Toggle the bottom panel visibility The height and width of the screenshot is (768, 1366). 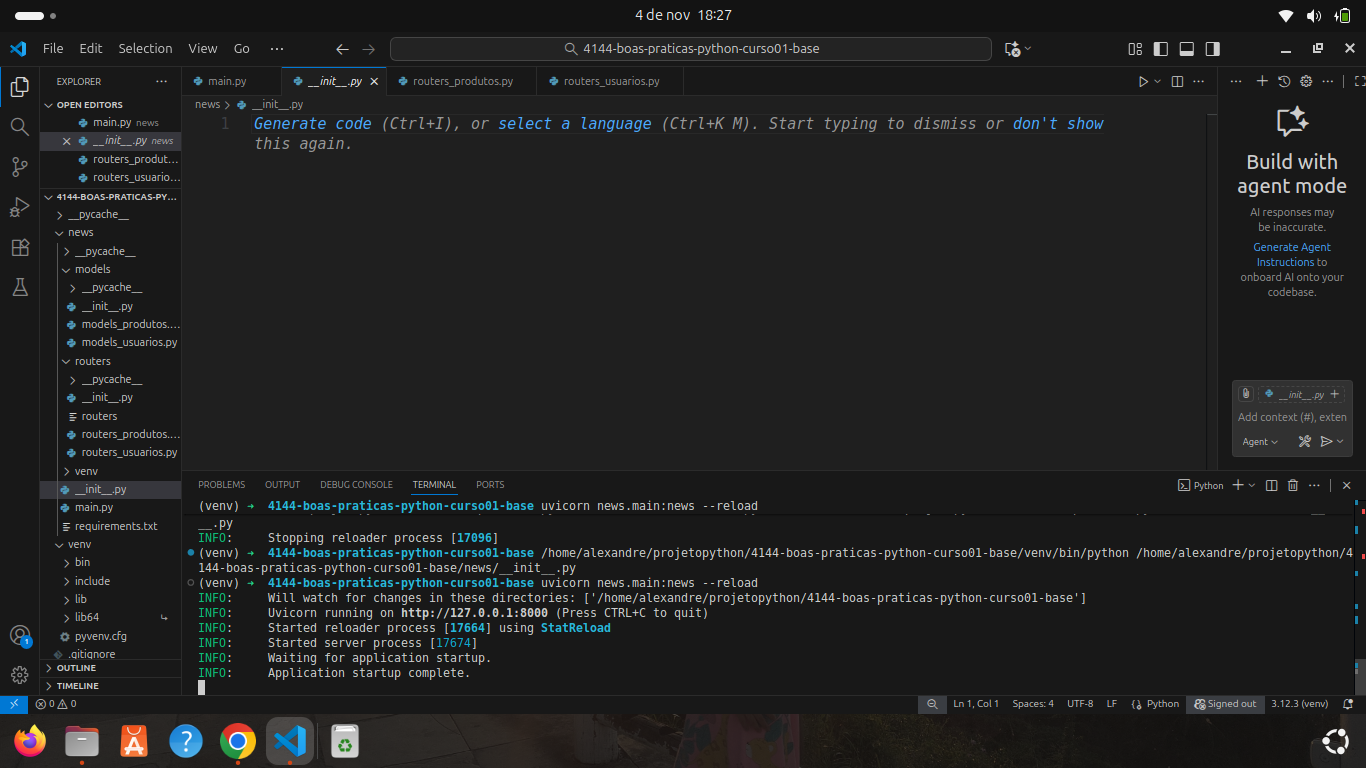pos(1187,49)
